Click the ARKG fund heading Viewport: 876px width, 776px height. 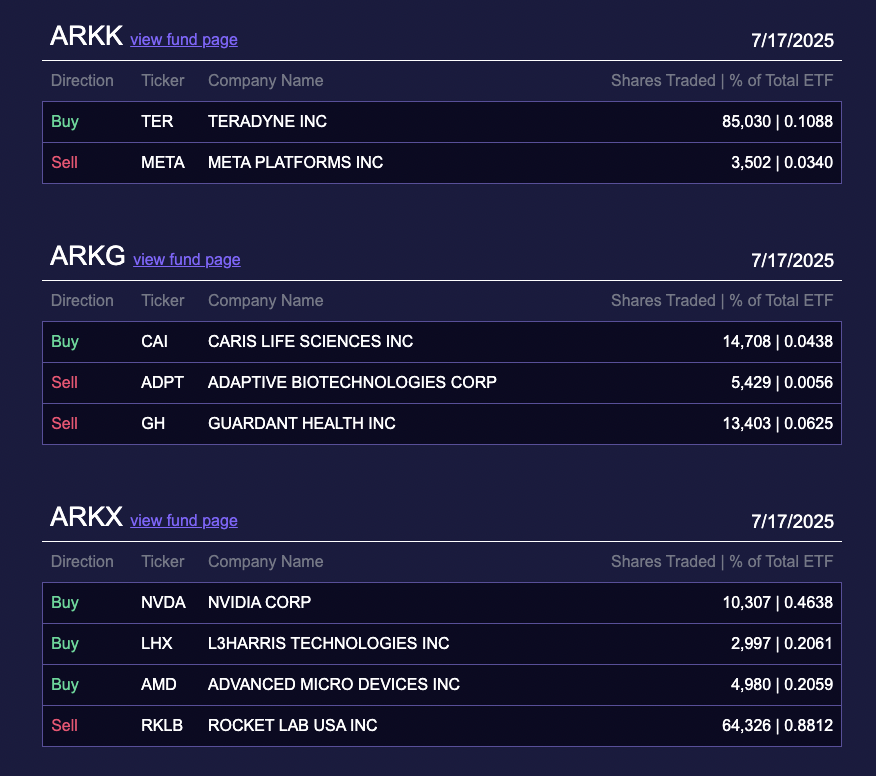pyautogui.click(x=87, y=256)
